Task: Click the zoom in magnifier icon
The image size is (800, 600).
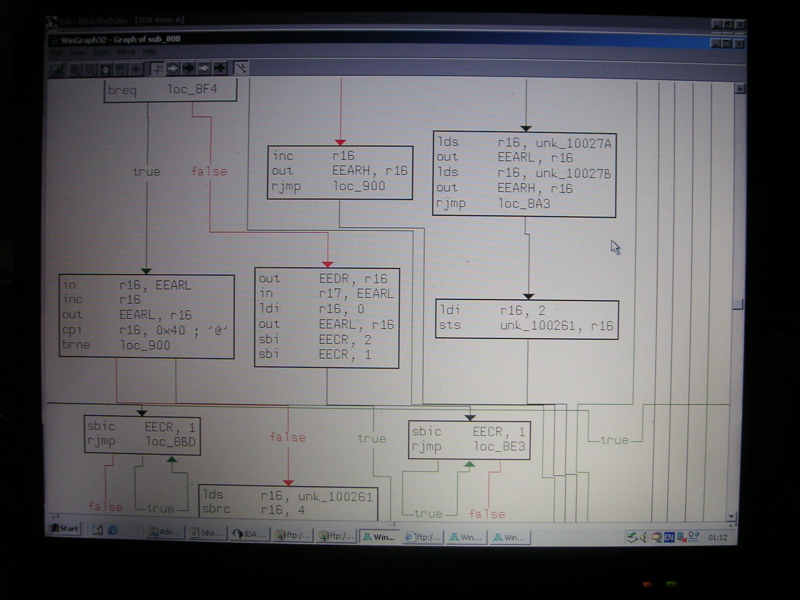Action: tap(74, 69)
